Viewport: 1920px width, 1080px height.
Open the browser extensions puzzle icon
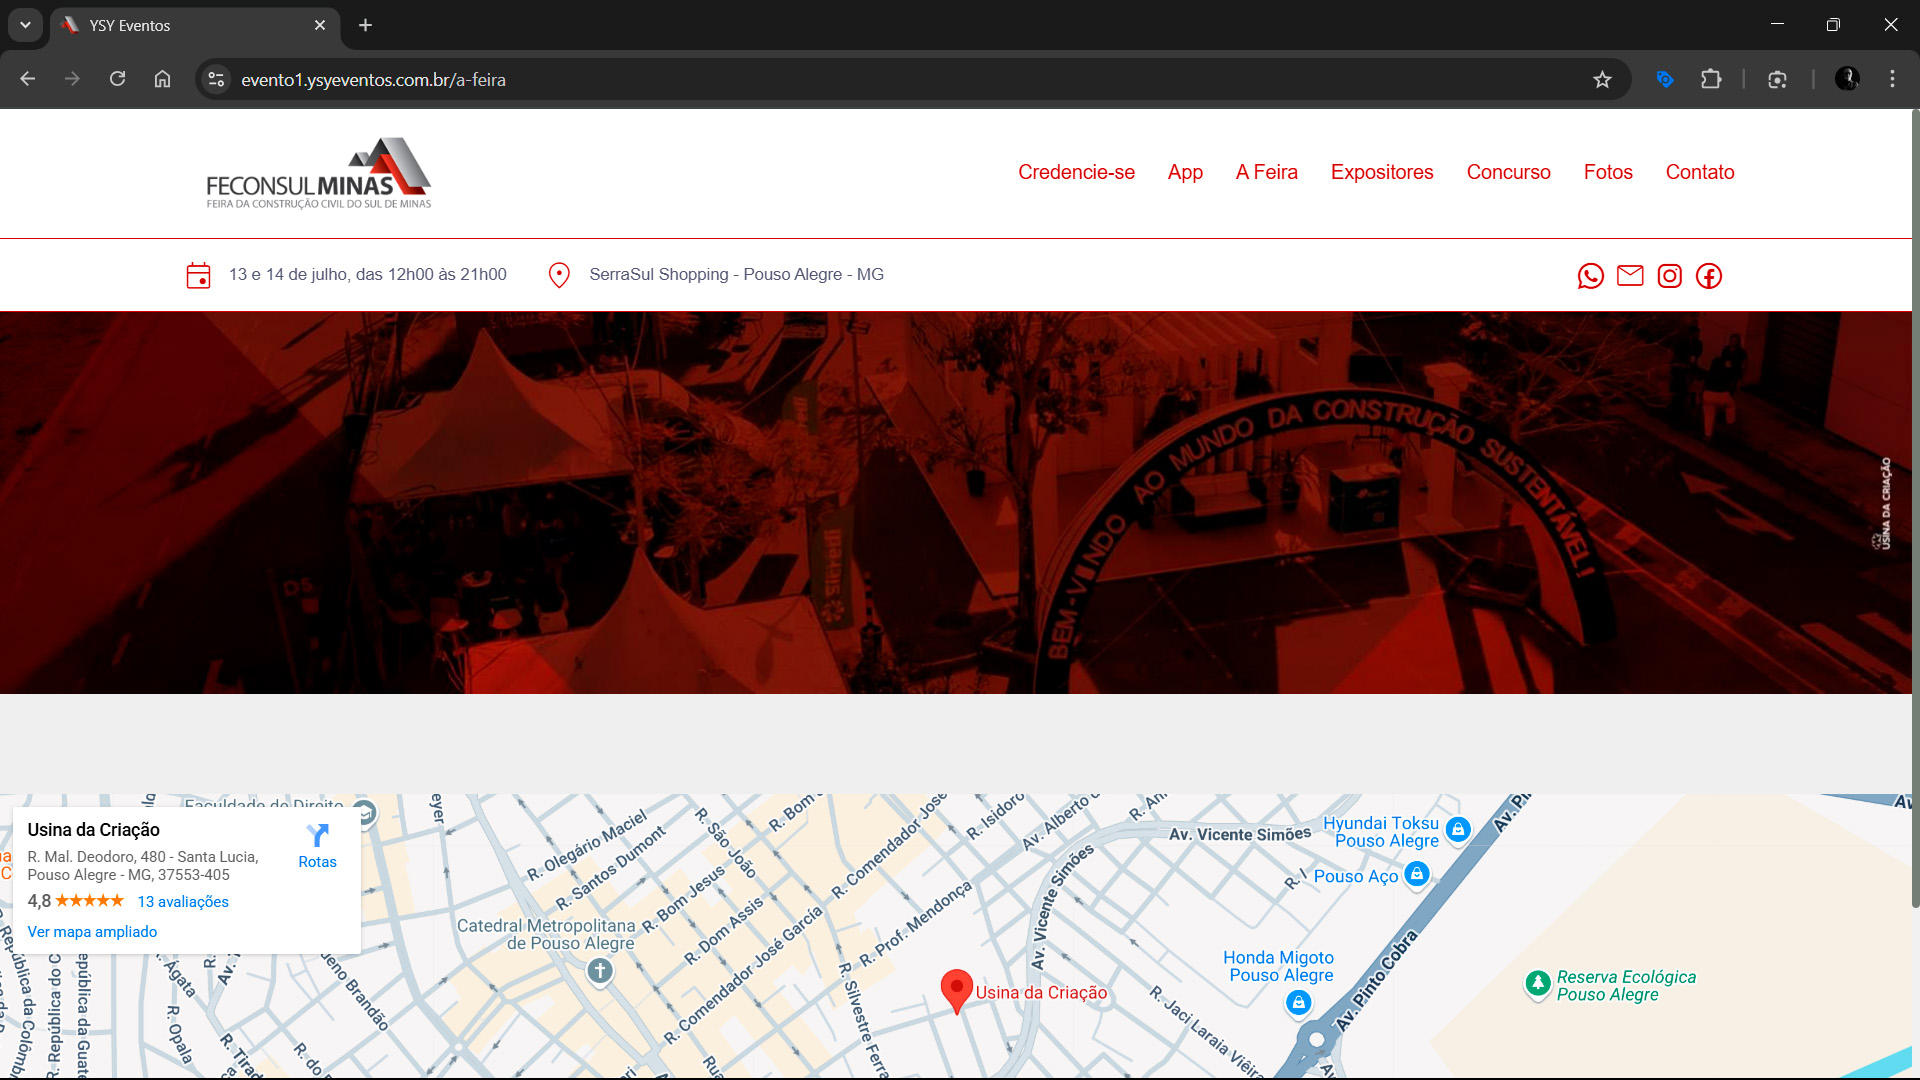click(x=1712, y=79)
